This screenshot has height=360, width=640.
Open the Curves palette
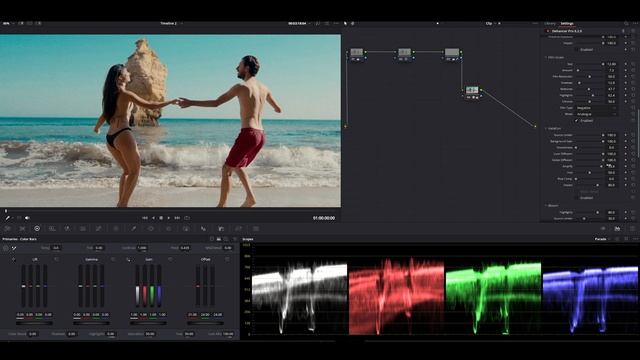pos(98,229)
